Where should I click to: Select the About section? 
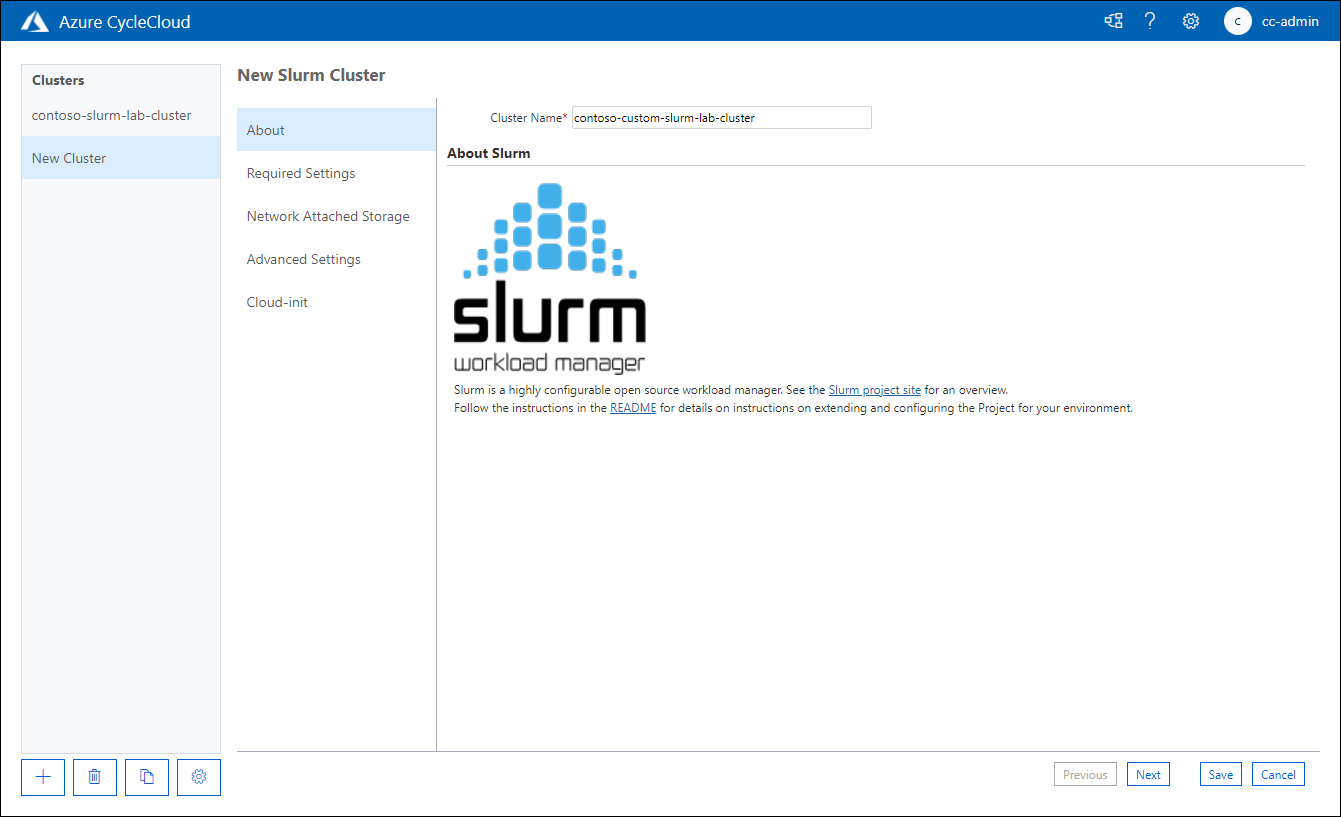click(265, 129)
